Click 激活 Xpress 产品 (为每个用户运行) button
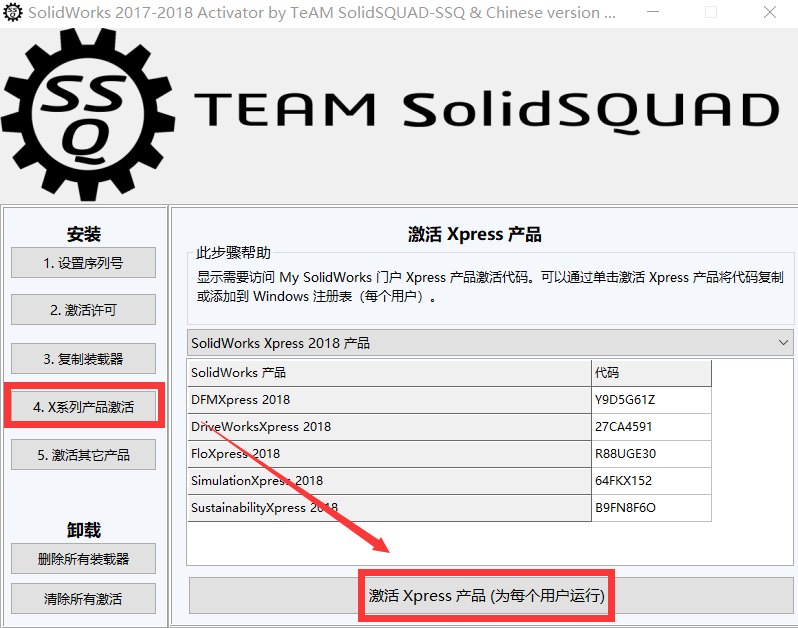This screenshot has width=798, height=628. pos(491,595)
